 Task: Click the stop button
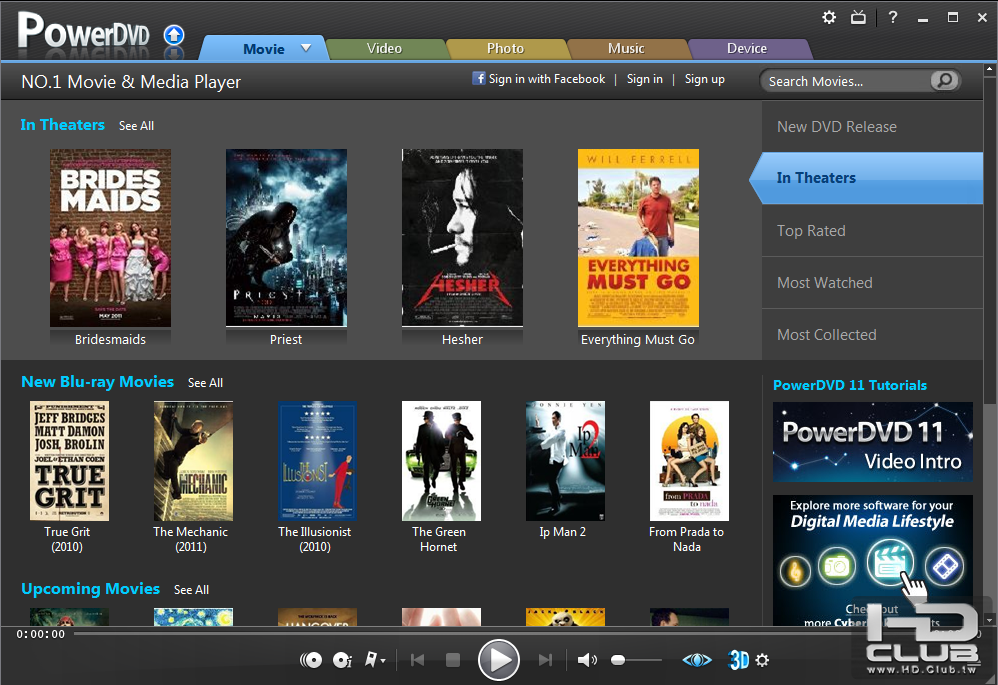[453, 660]
